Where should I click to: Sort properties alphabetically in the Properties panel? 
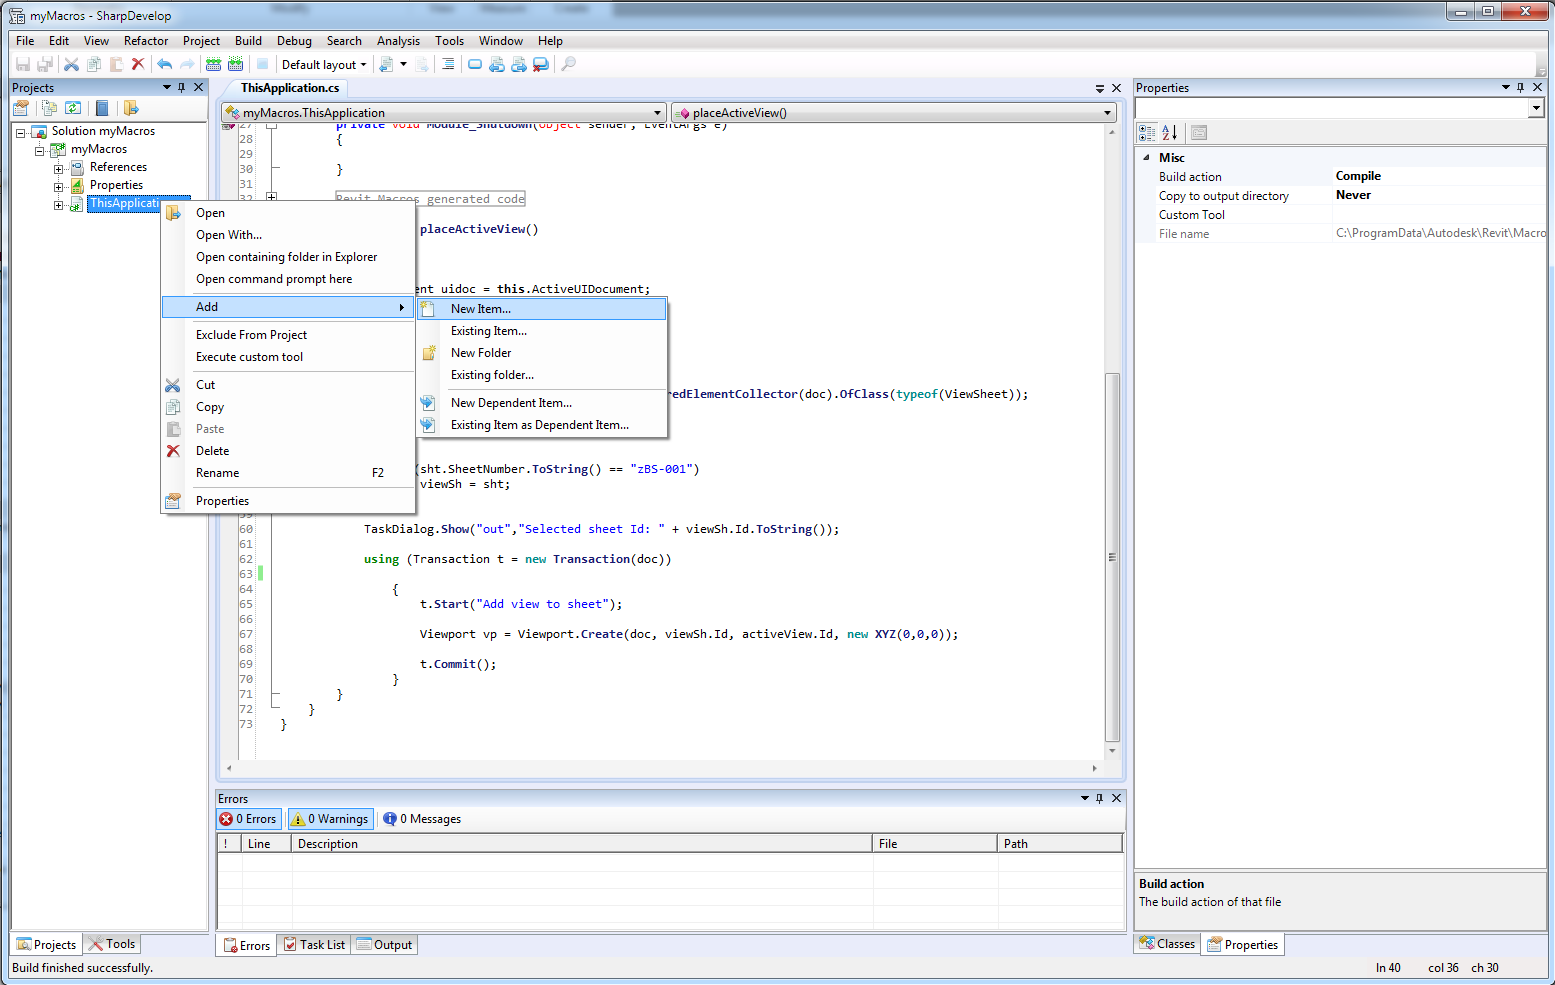tap(1169, 132)
